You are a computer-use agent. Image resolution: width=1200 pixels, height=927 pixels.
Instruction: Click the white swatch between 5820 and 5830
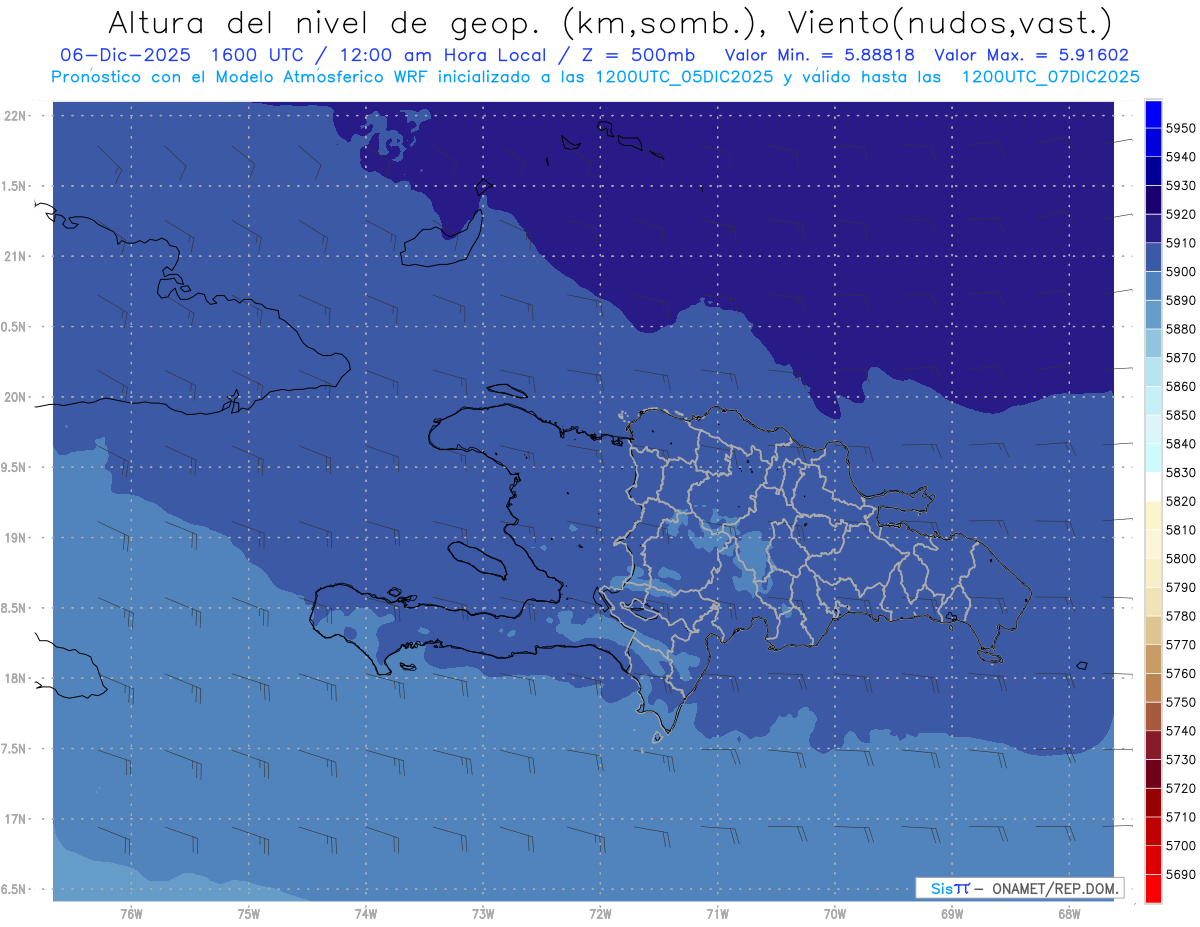pos(1153,487)
